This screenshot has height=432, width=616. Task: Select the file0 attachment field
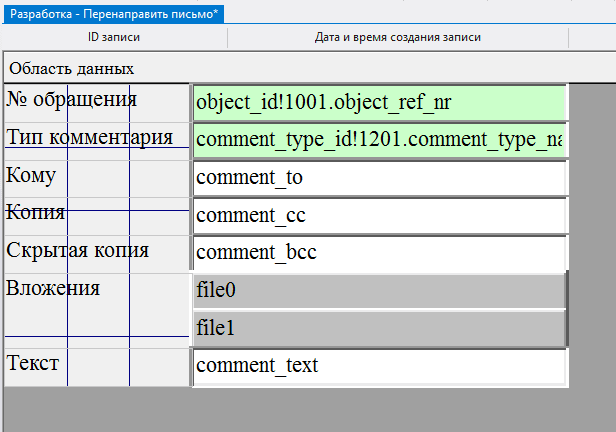point(379,291)
